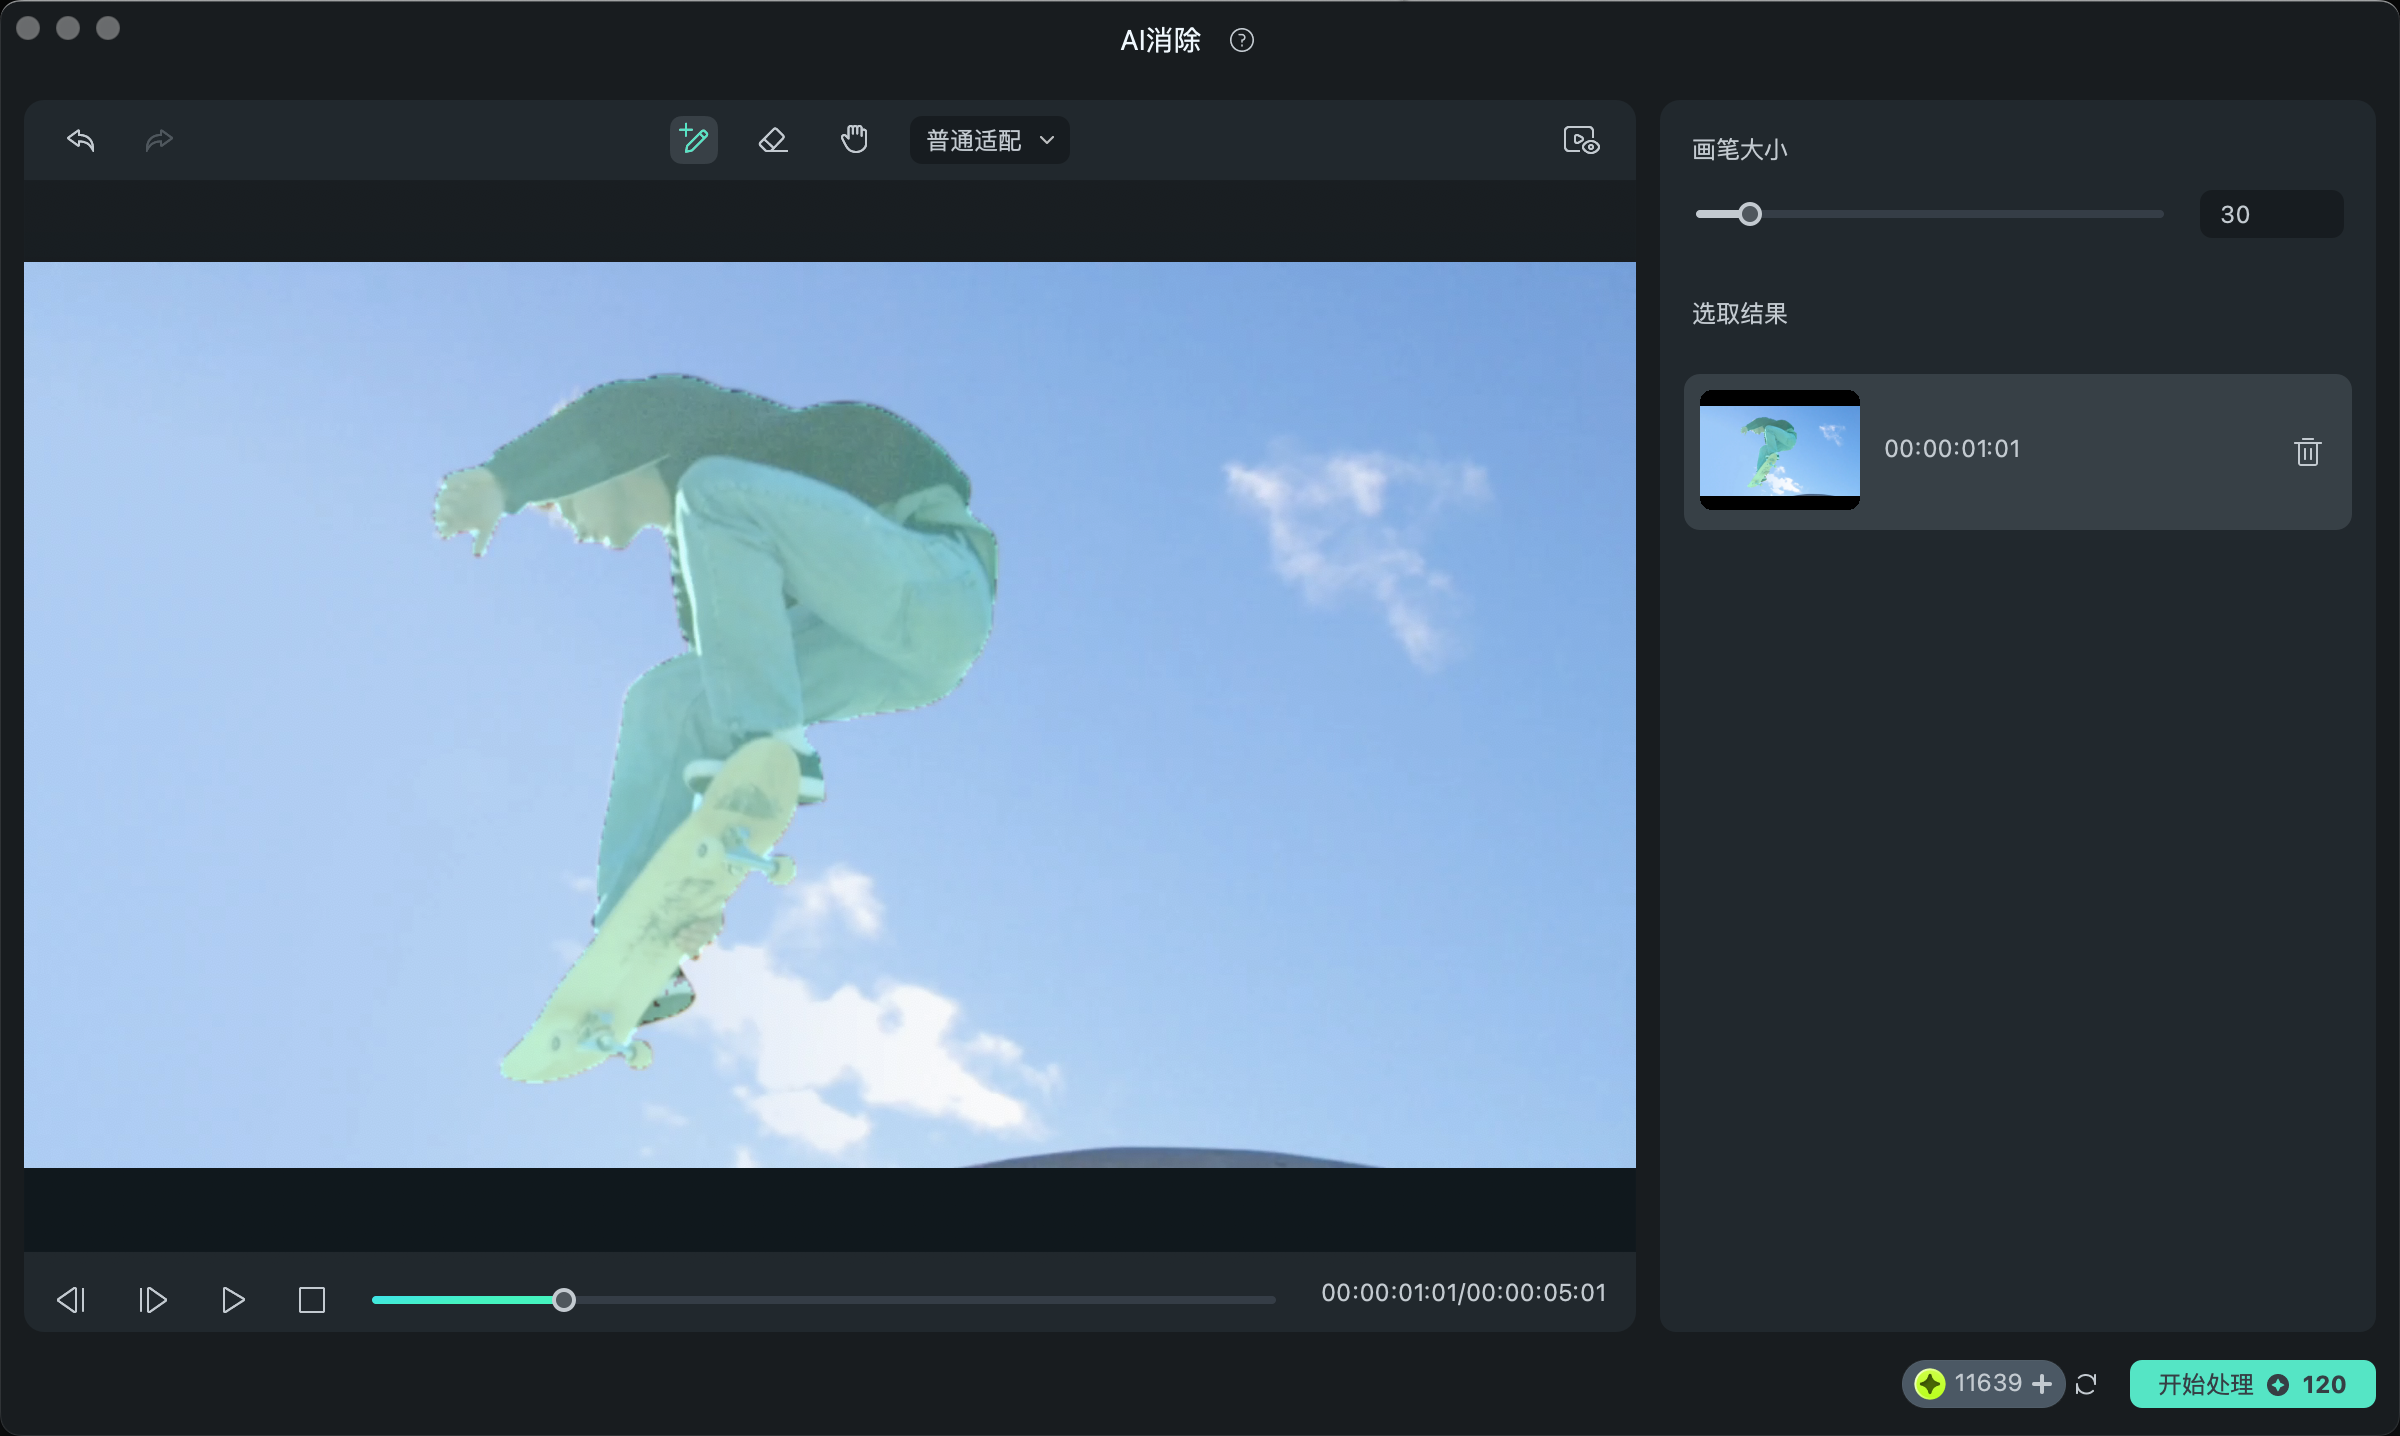
Task: Select the hand/pan tool
Action: pos(851,138)
